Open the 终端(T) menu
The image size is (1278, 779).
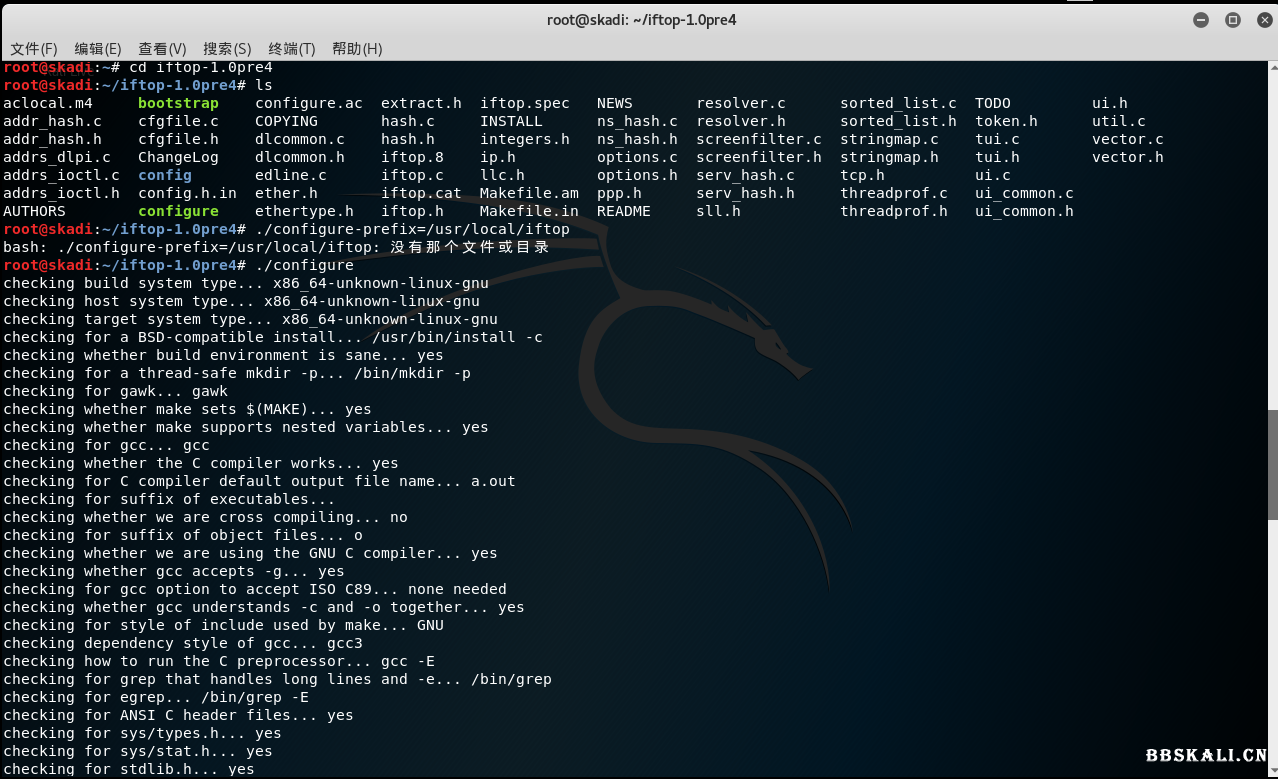(x=291, y=48)
